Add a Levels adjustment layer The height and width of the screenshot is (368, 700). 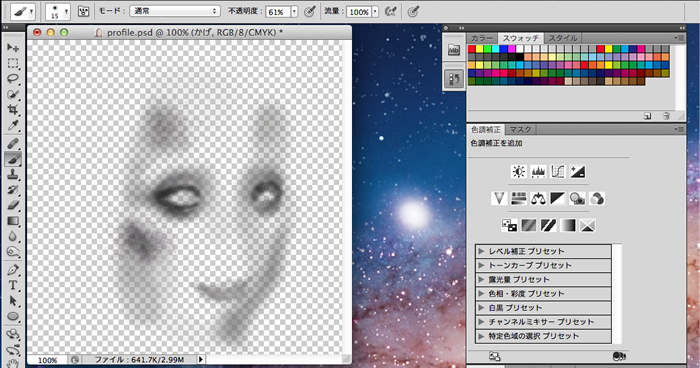pyautogui.click(x=538, y=172)
